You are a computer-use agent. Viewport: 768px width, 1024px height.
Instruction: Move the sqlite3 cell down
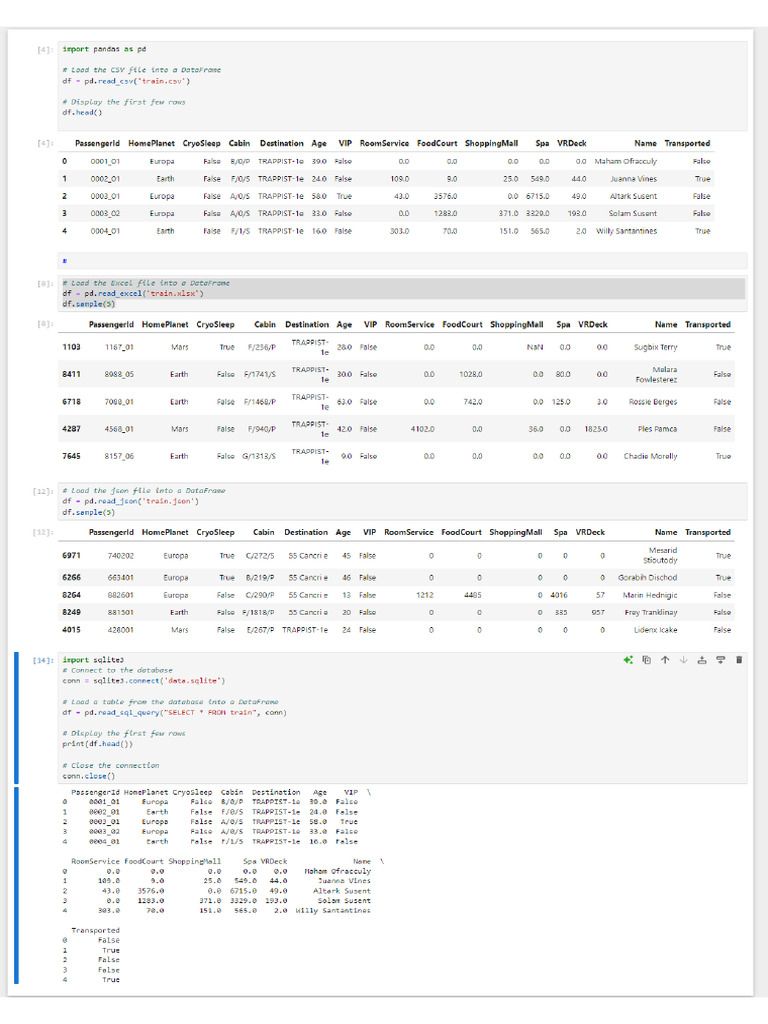[683, 660]
